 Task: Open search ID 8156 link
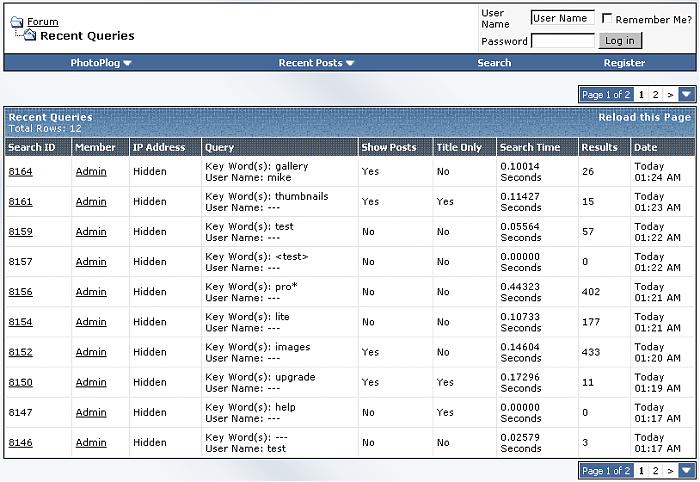(20, 292)
